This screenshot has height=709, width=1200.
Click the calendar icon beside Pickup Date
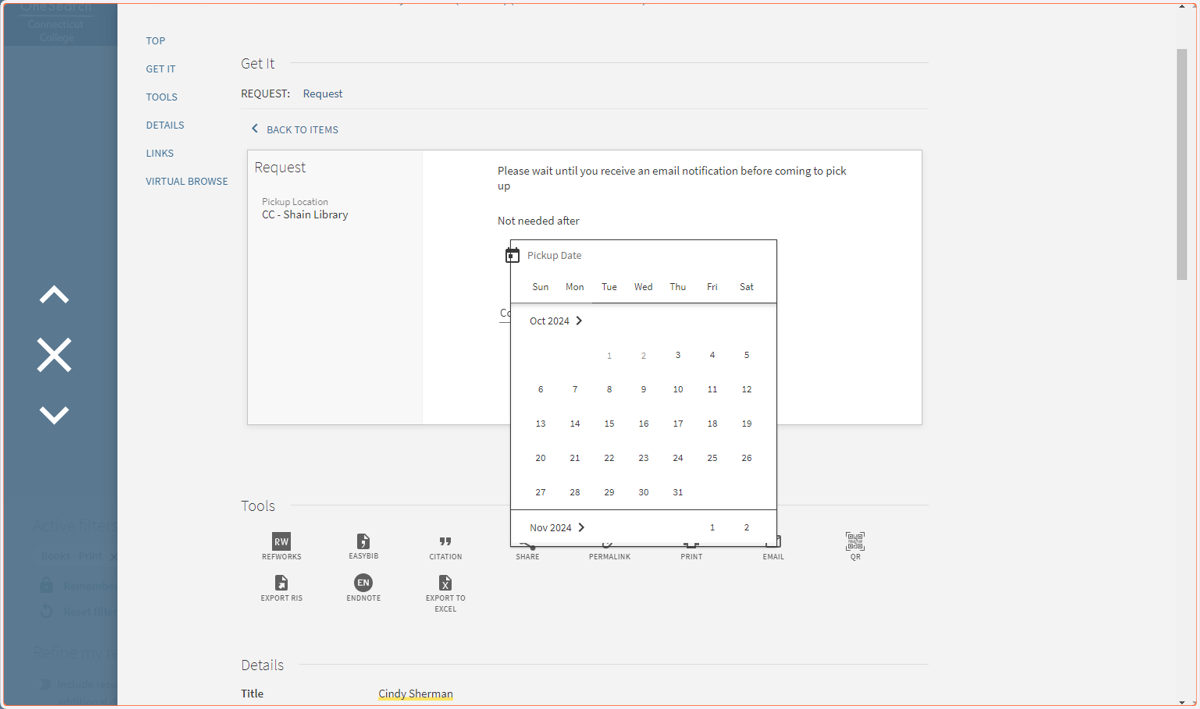512,255
